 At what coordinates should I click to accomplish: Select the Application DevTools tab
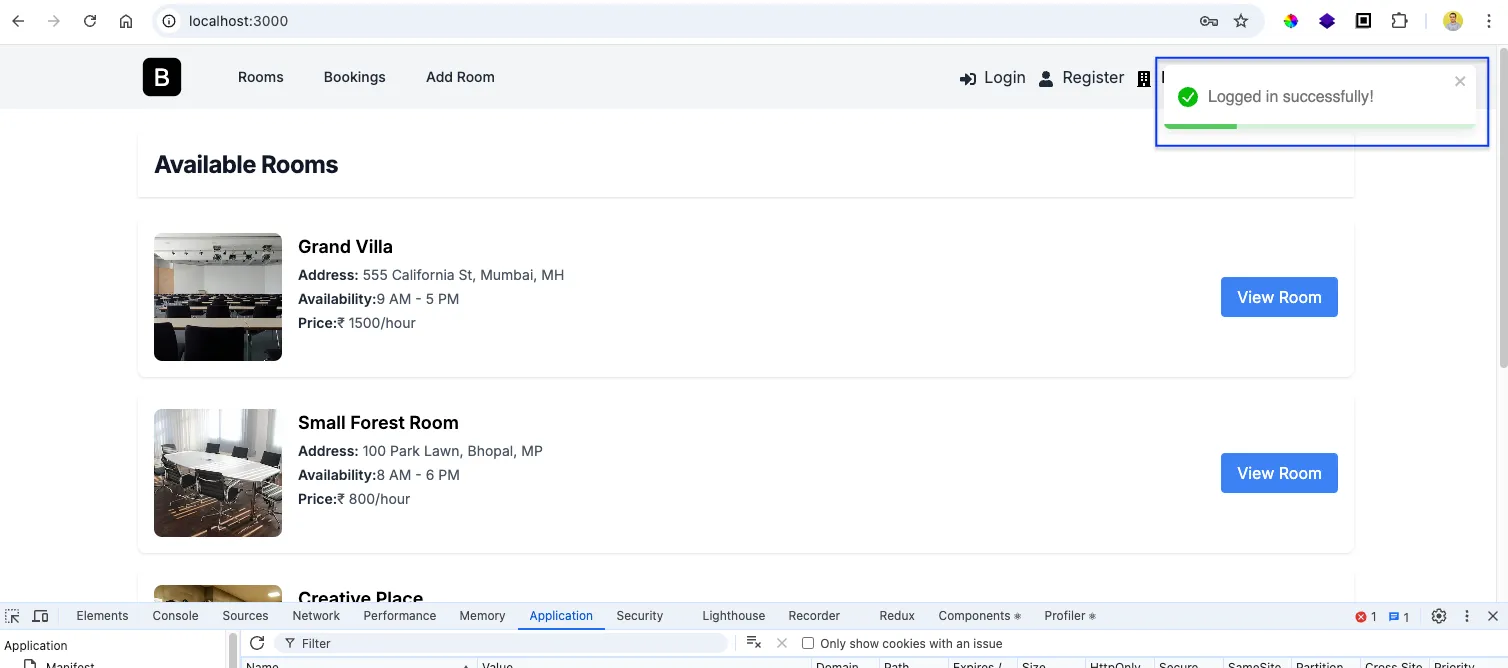(x=561, y=616)
